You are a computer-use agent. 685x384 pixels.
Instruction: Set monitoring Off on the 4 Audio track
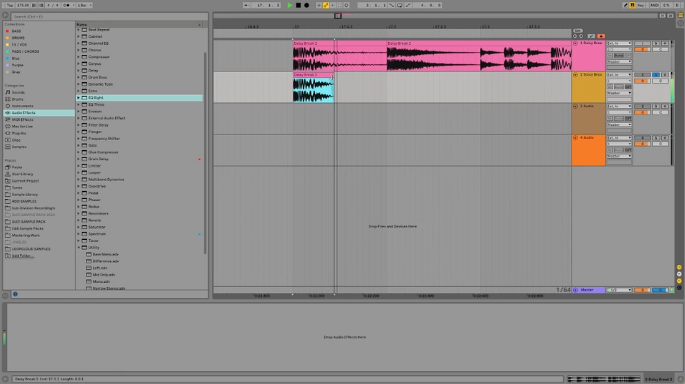tap(628, 150)
